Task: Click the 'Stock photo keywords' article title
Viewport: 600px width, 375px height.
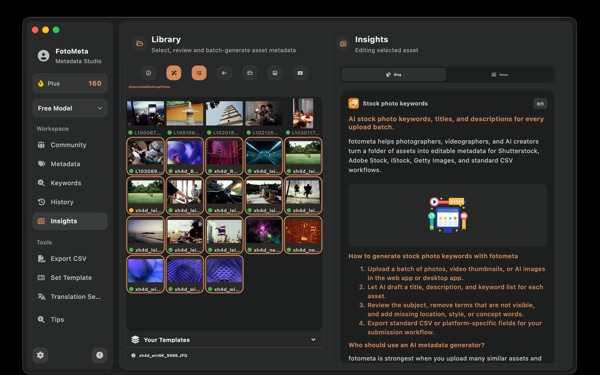Action: click(x=395, y=103)
